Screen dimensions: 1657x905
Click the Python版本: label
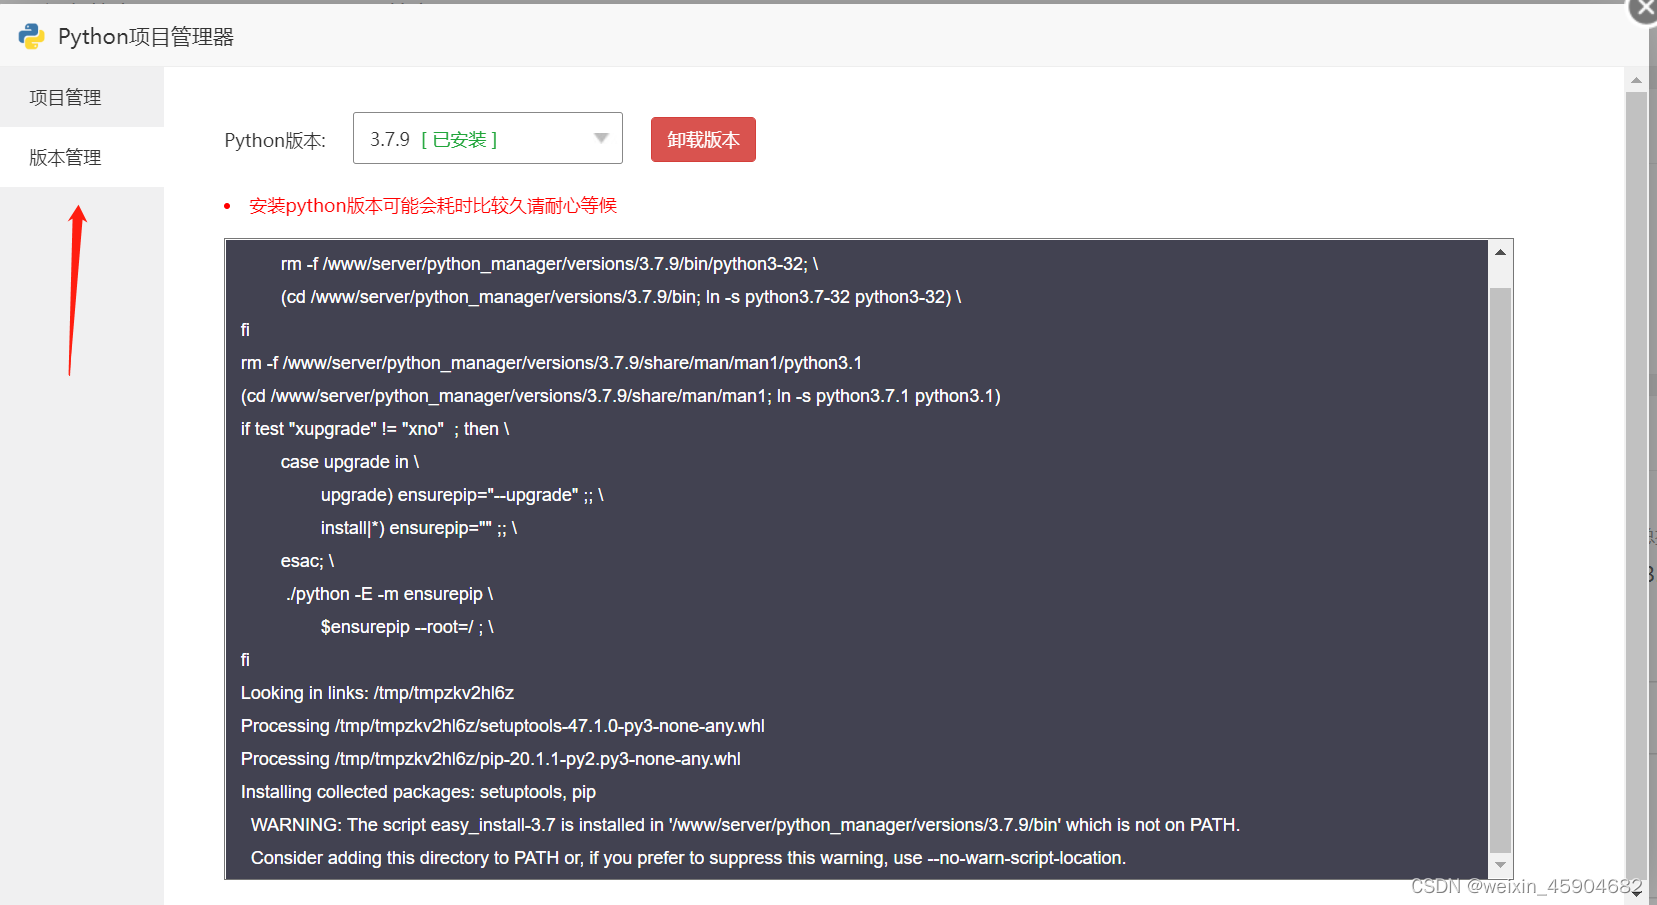coord(275,140)
